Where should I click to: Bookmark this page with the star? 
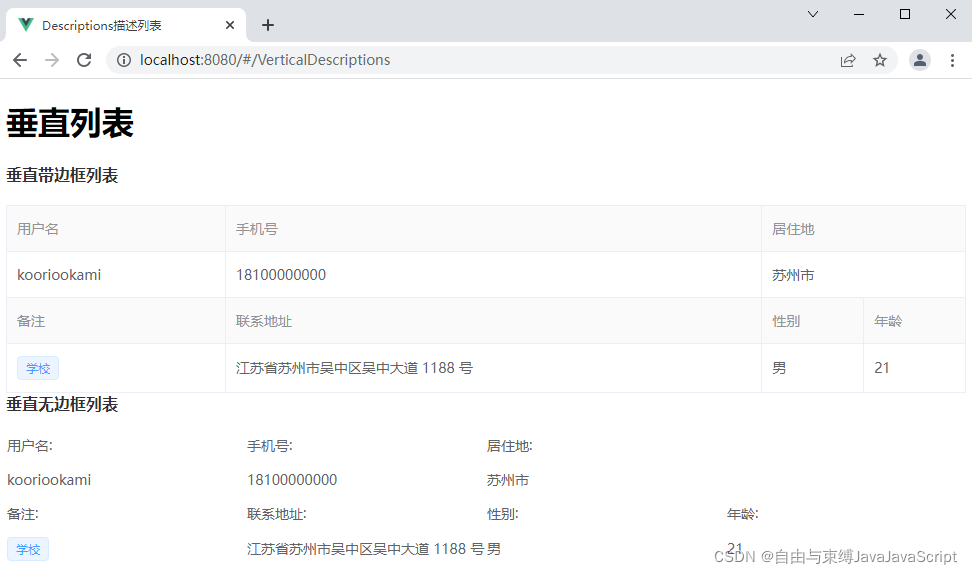(880, 60)
